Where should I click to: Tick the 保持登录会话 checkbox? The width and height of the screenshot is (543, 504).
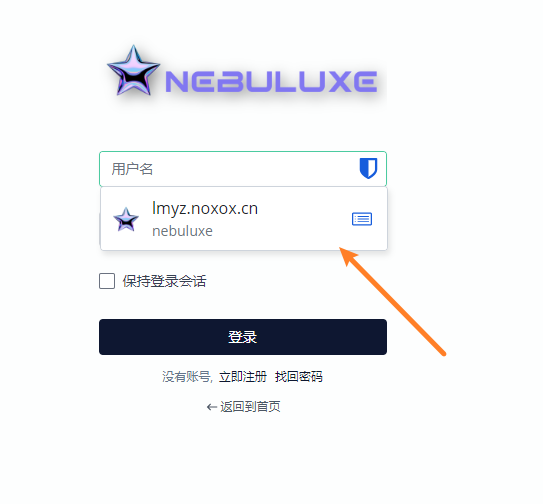click(x=107, y=281)
